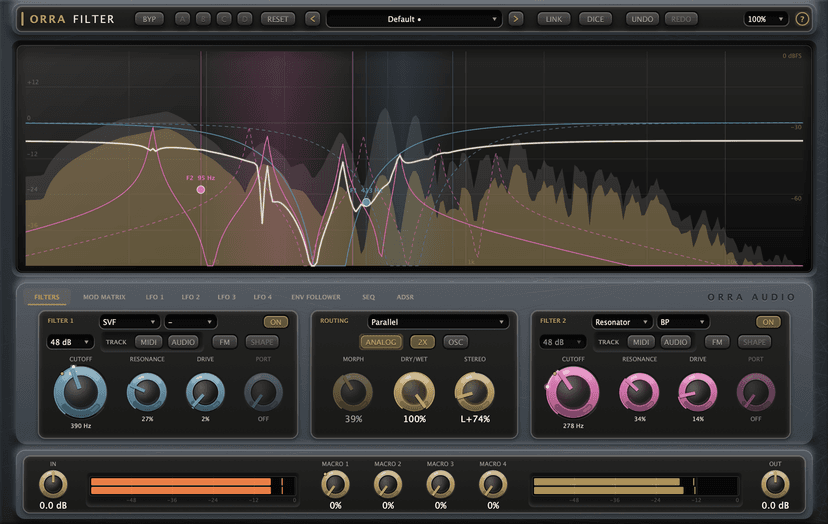Click the orange input level meter
The image size is (828, 524).
[x=192, y=486]
